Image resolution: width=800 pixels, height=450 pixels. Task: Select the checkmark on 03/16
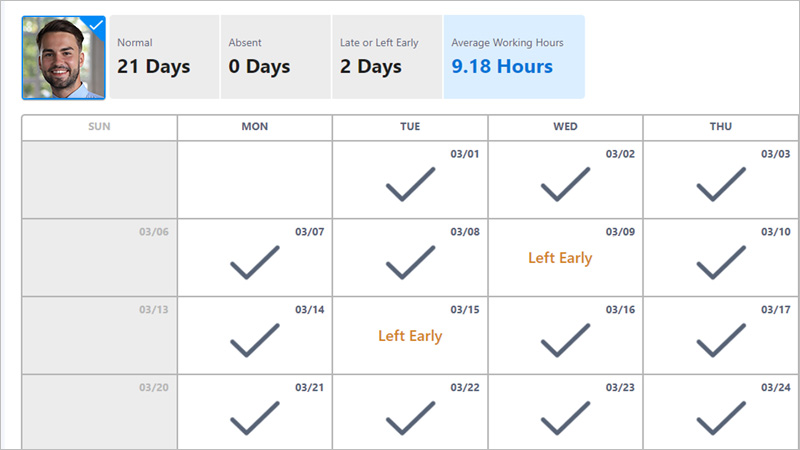tap(565, 340)
